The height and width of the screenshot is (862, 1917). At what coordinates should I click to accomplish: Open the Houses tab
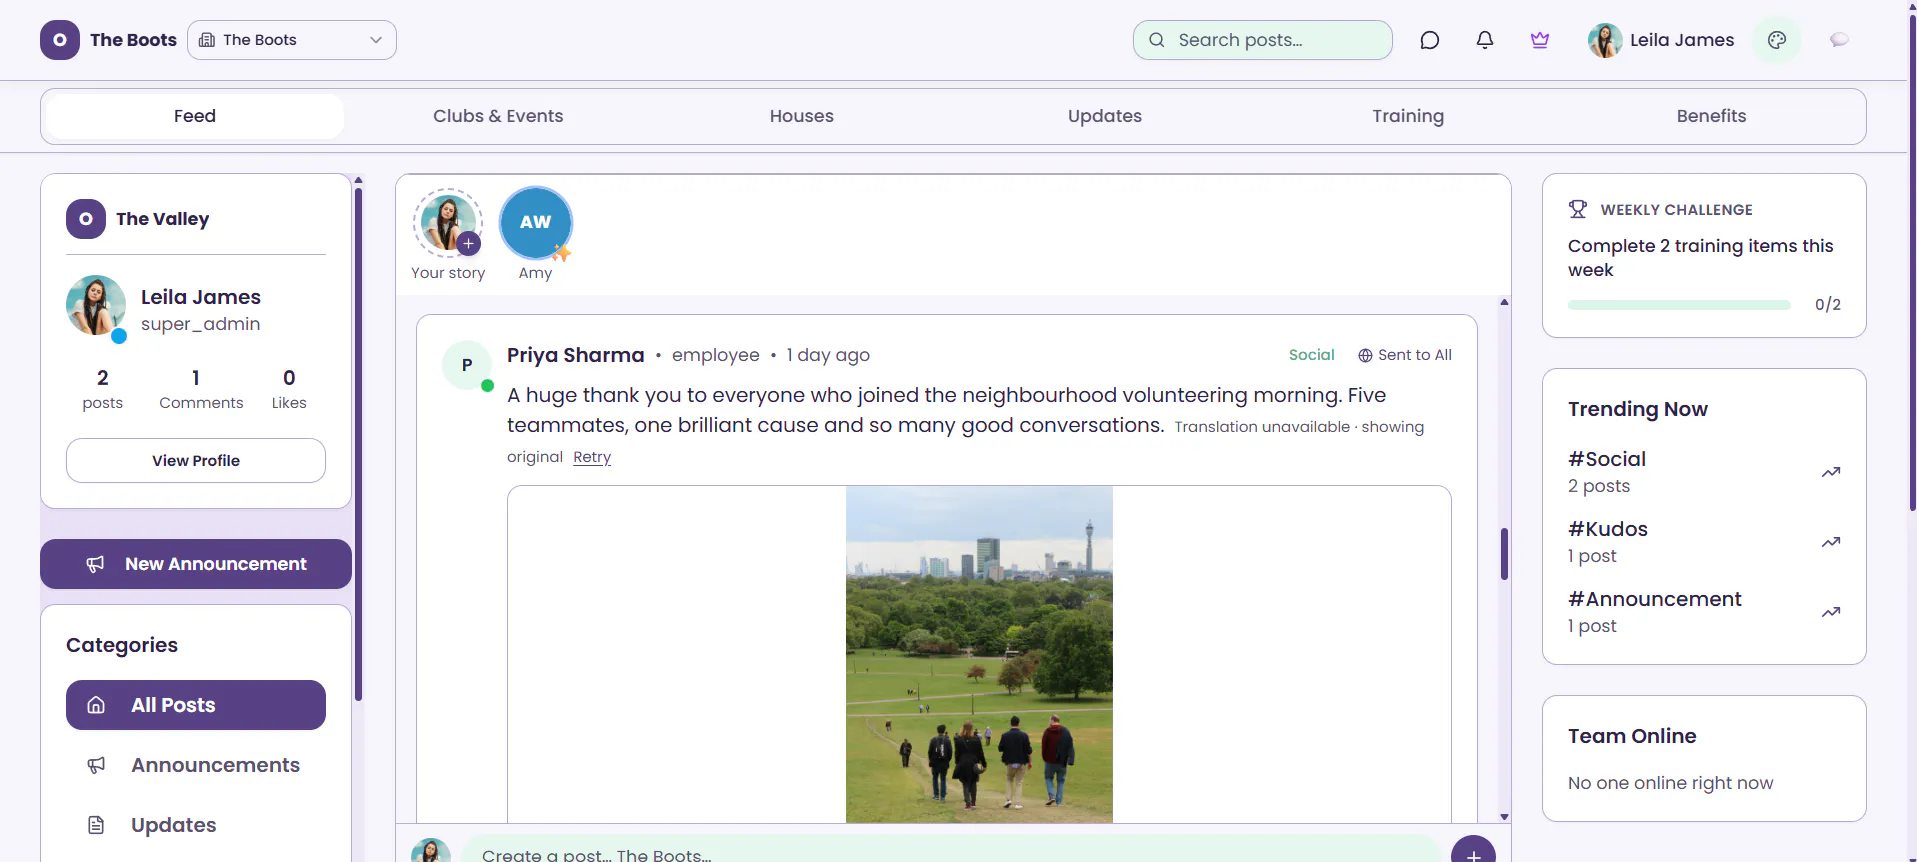[802, 116]
